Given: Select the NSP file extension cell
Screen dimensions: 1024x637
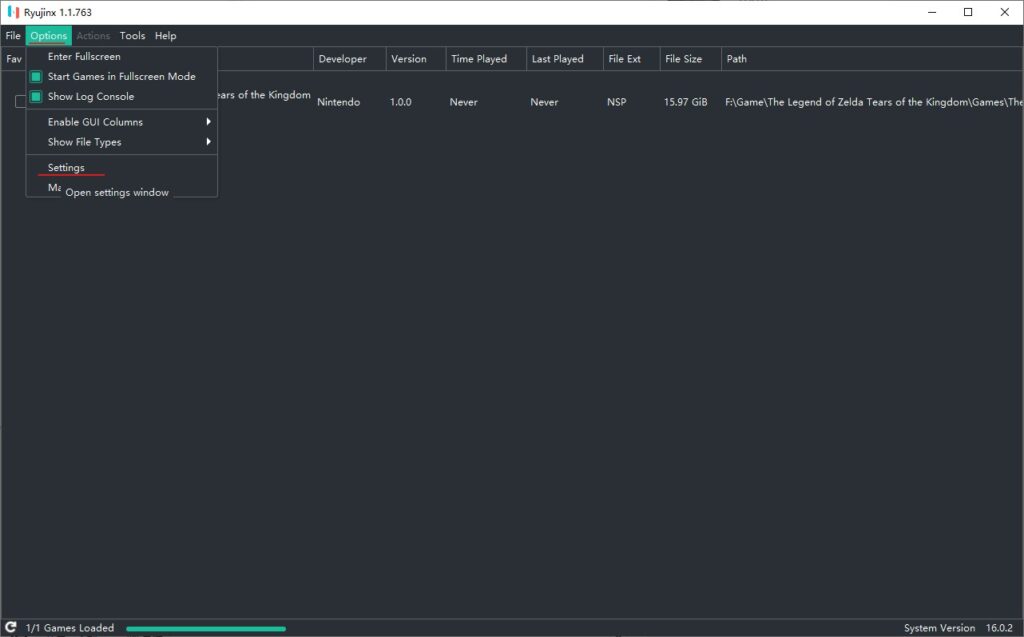Looking at the screenshot, I should [x=616, y=102].
